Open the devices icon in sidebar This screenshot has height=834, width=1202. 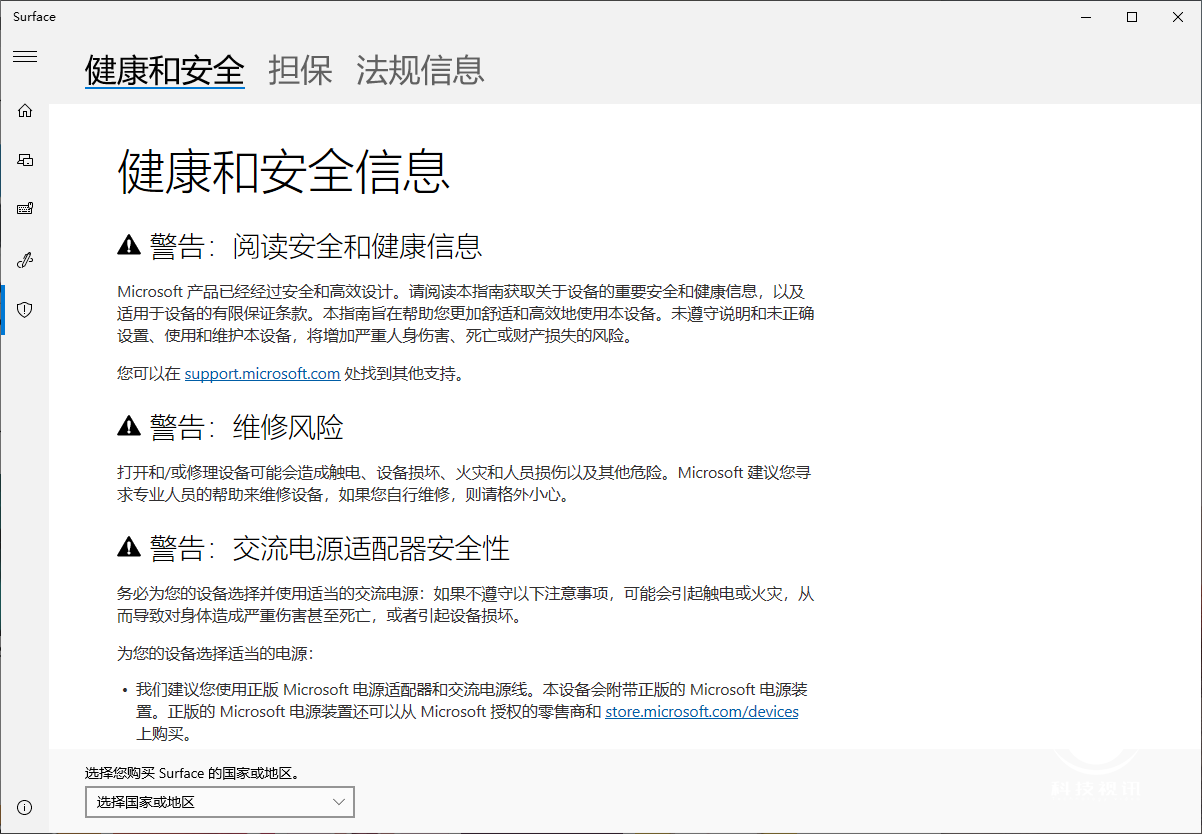(x=25, y=159)
